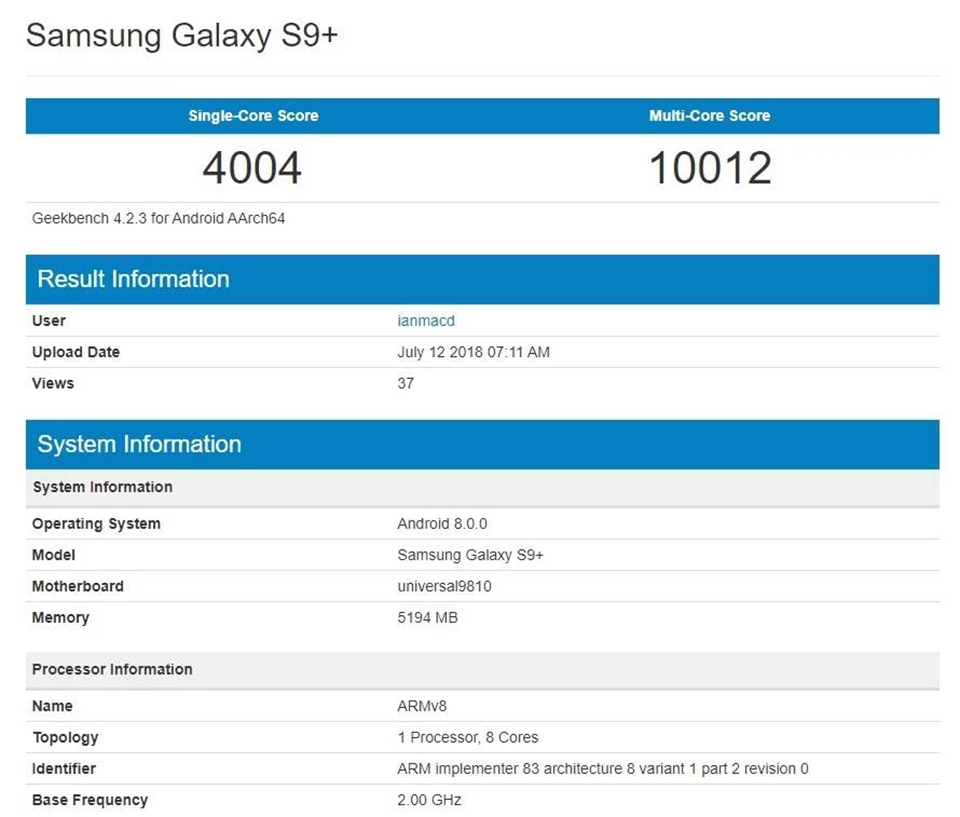Select the Android 8.0.0 operating system value
Screen dimensions: 960x817
(x=442, y=524)
